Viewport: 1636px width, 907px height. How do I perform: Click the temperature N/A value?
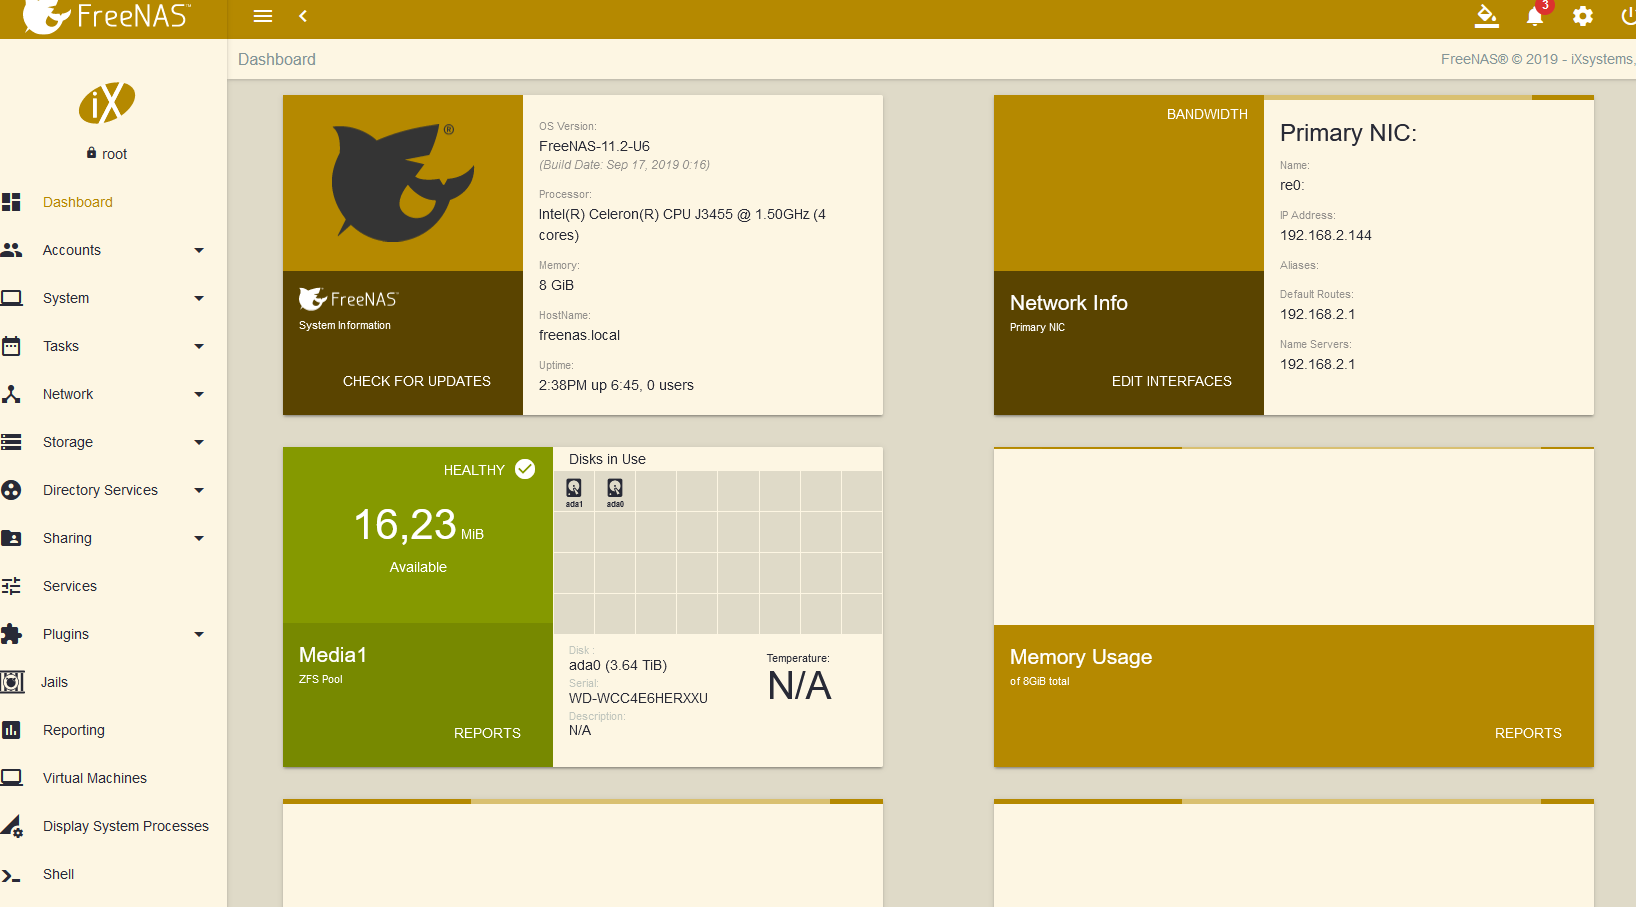pos(799,686)
